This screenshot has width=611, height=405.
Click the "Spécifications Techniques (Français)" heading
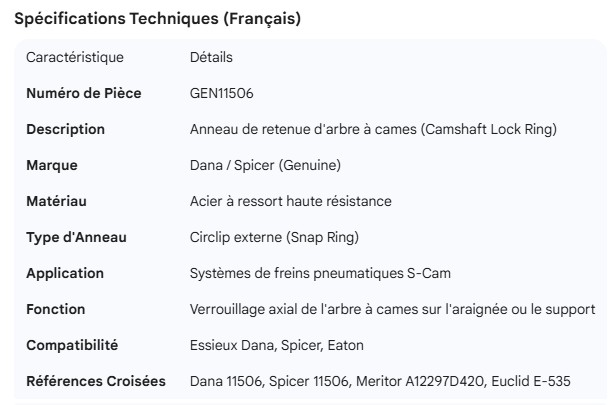(157, 18)
